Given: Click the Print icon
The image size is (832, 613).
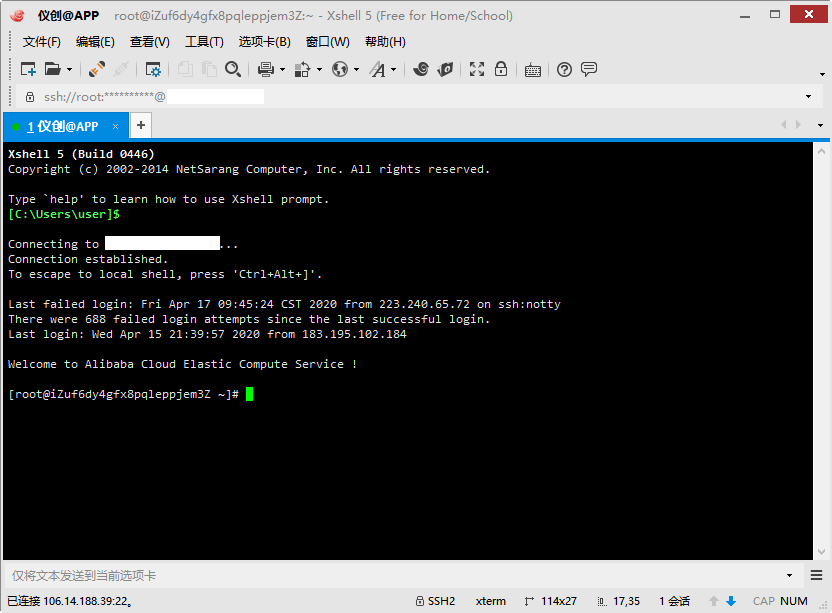Looking at the screenshot, I should pos(265,69).
